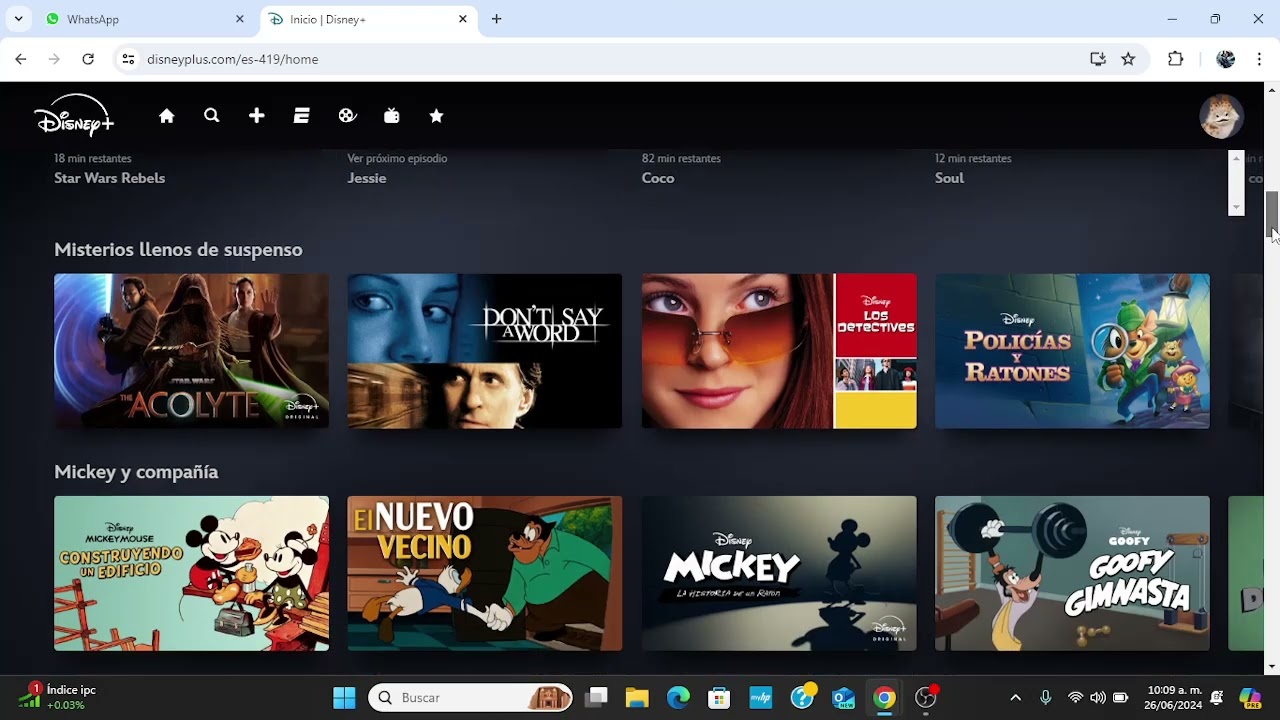Click the page scrollbar down arrow

[1272, 667]
